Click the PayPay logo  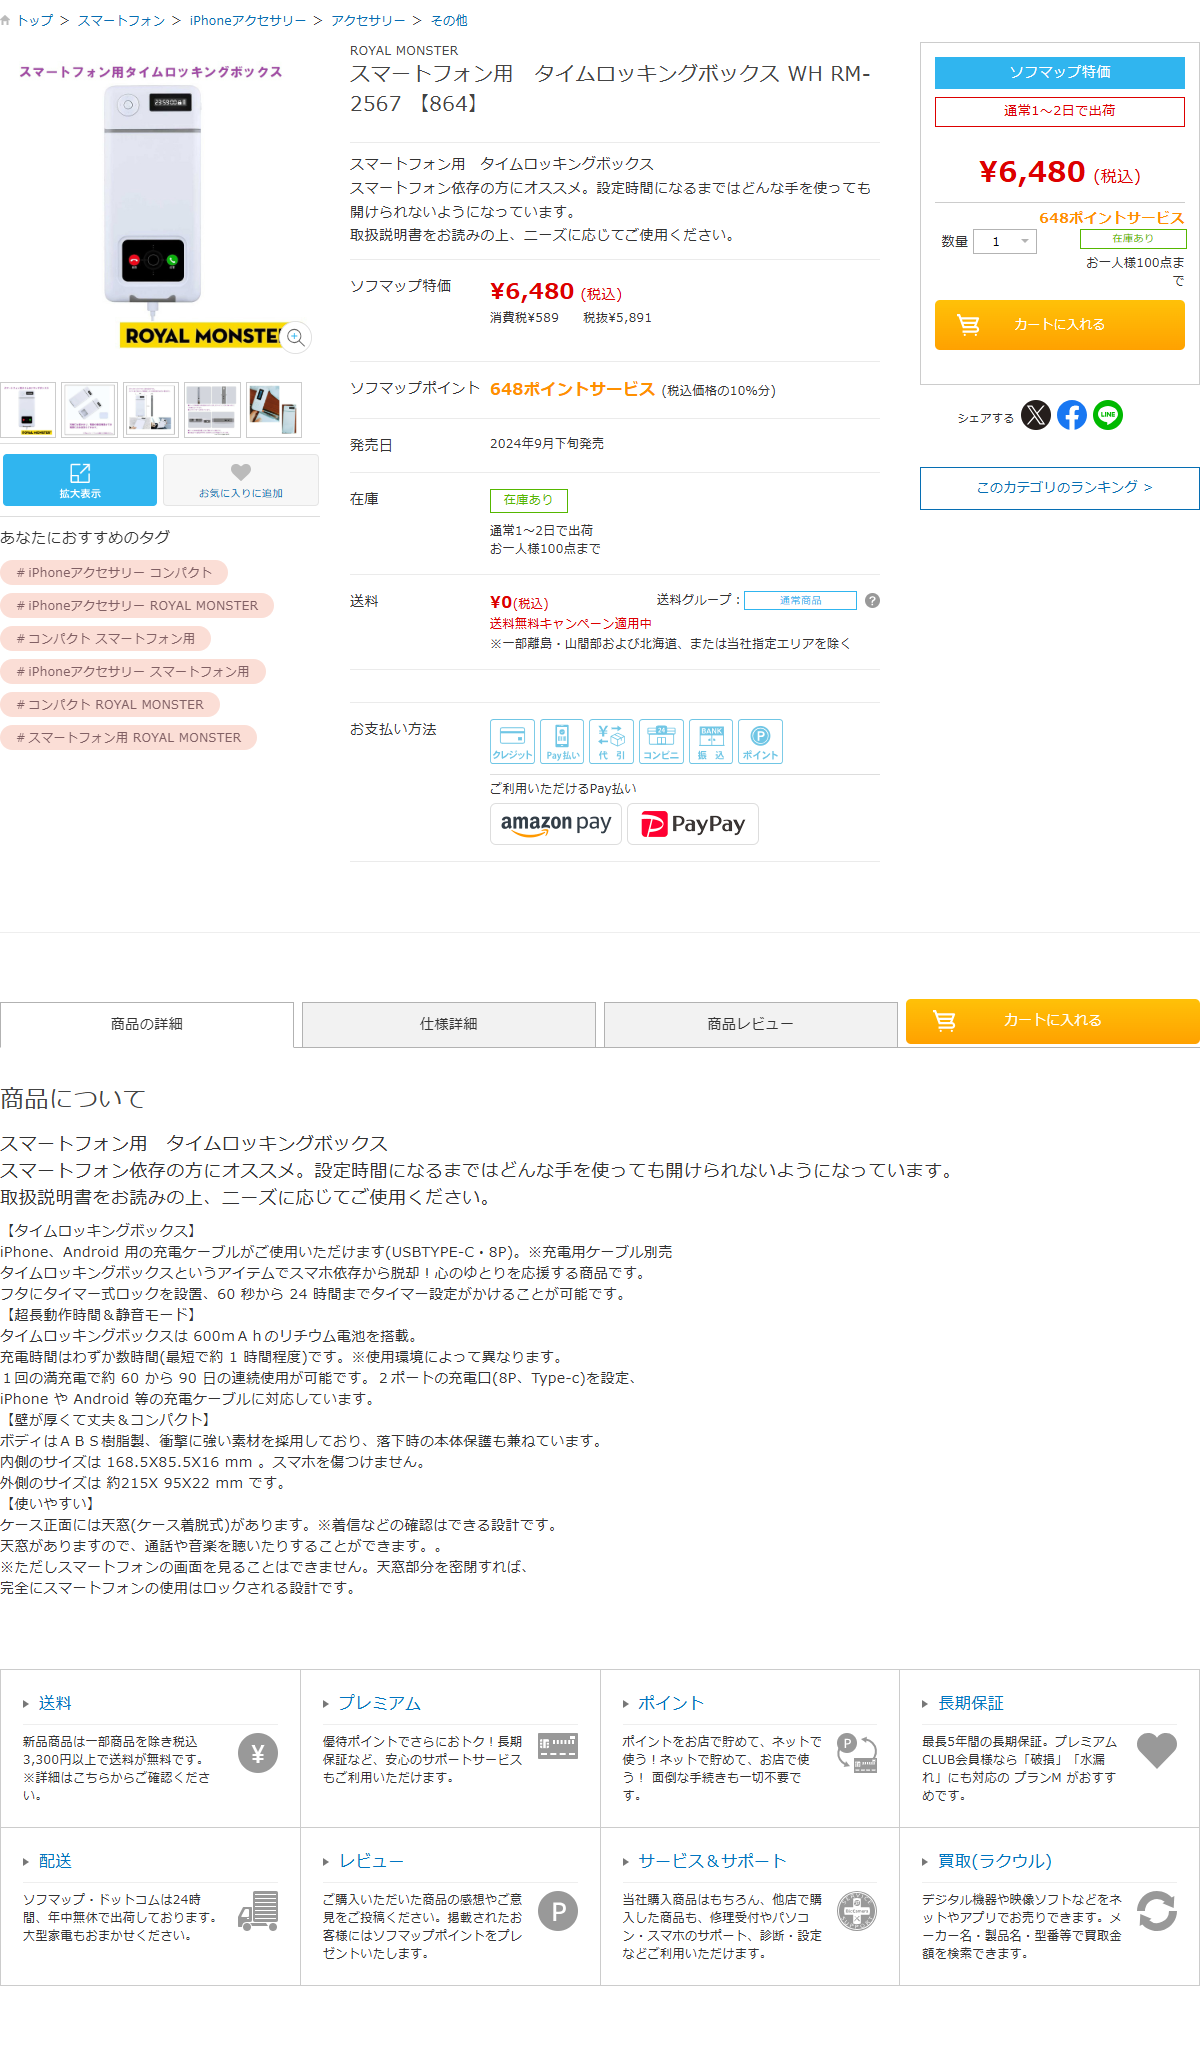(693, 824)
